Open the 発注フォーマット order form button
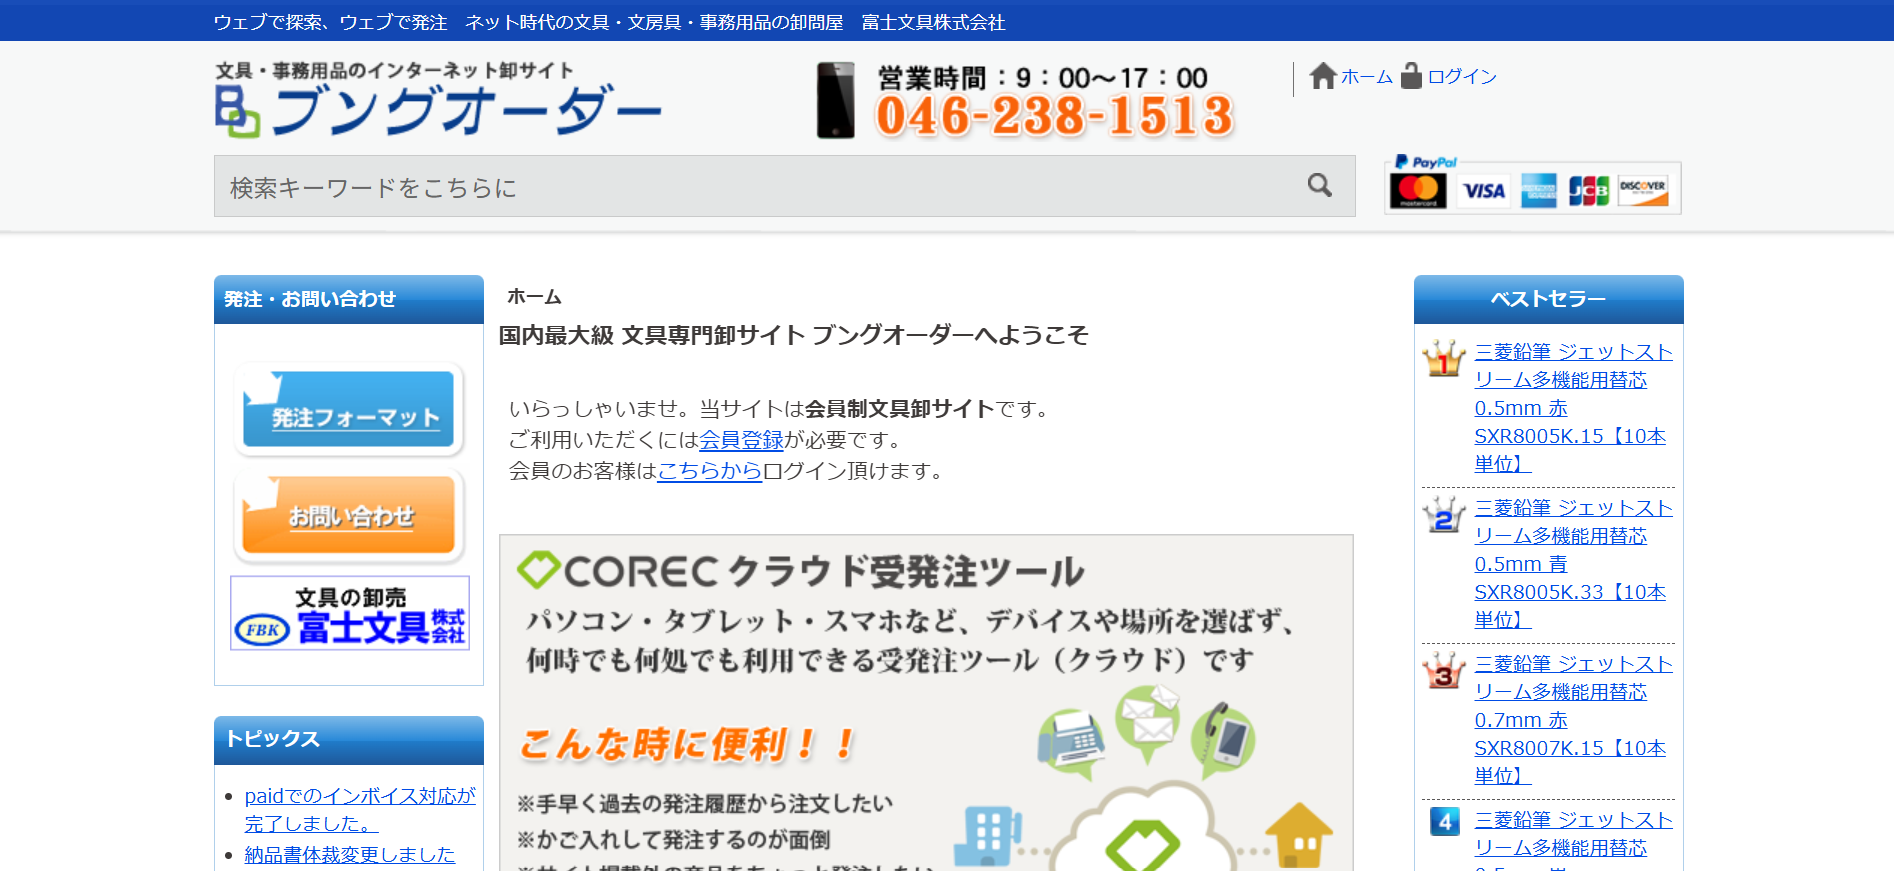This screenshot has width=1894, height=871. tap(349, 410)
